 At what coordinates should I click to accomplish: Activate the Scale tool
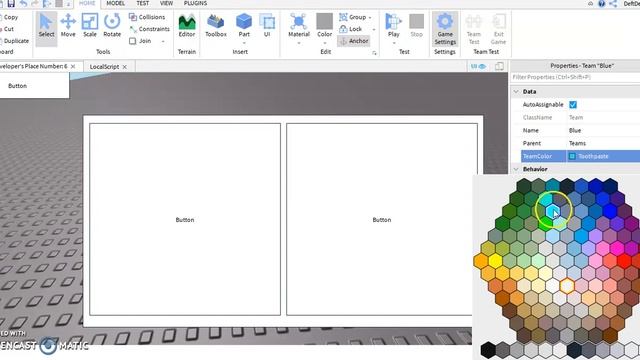point(90,26)
